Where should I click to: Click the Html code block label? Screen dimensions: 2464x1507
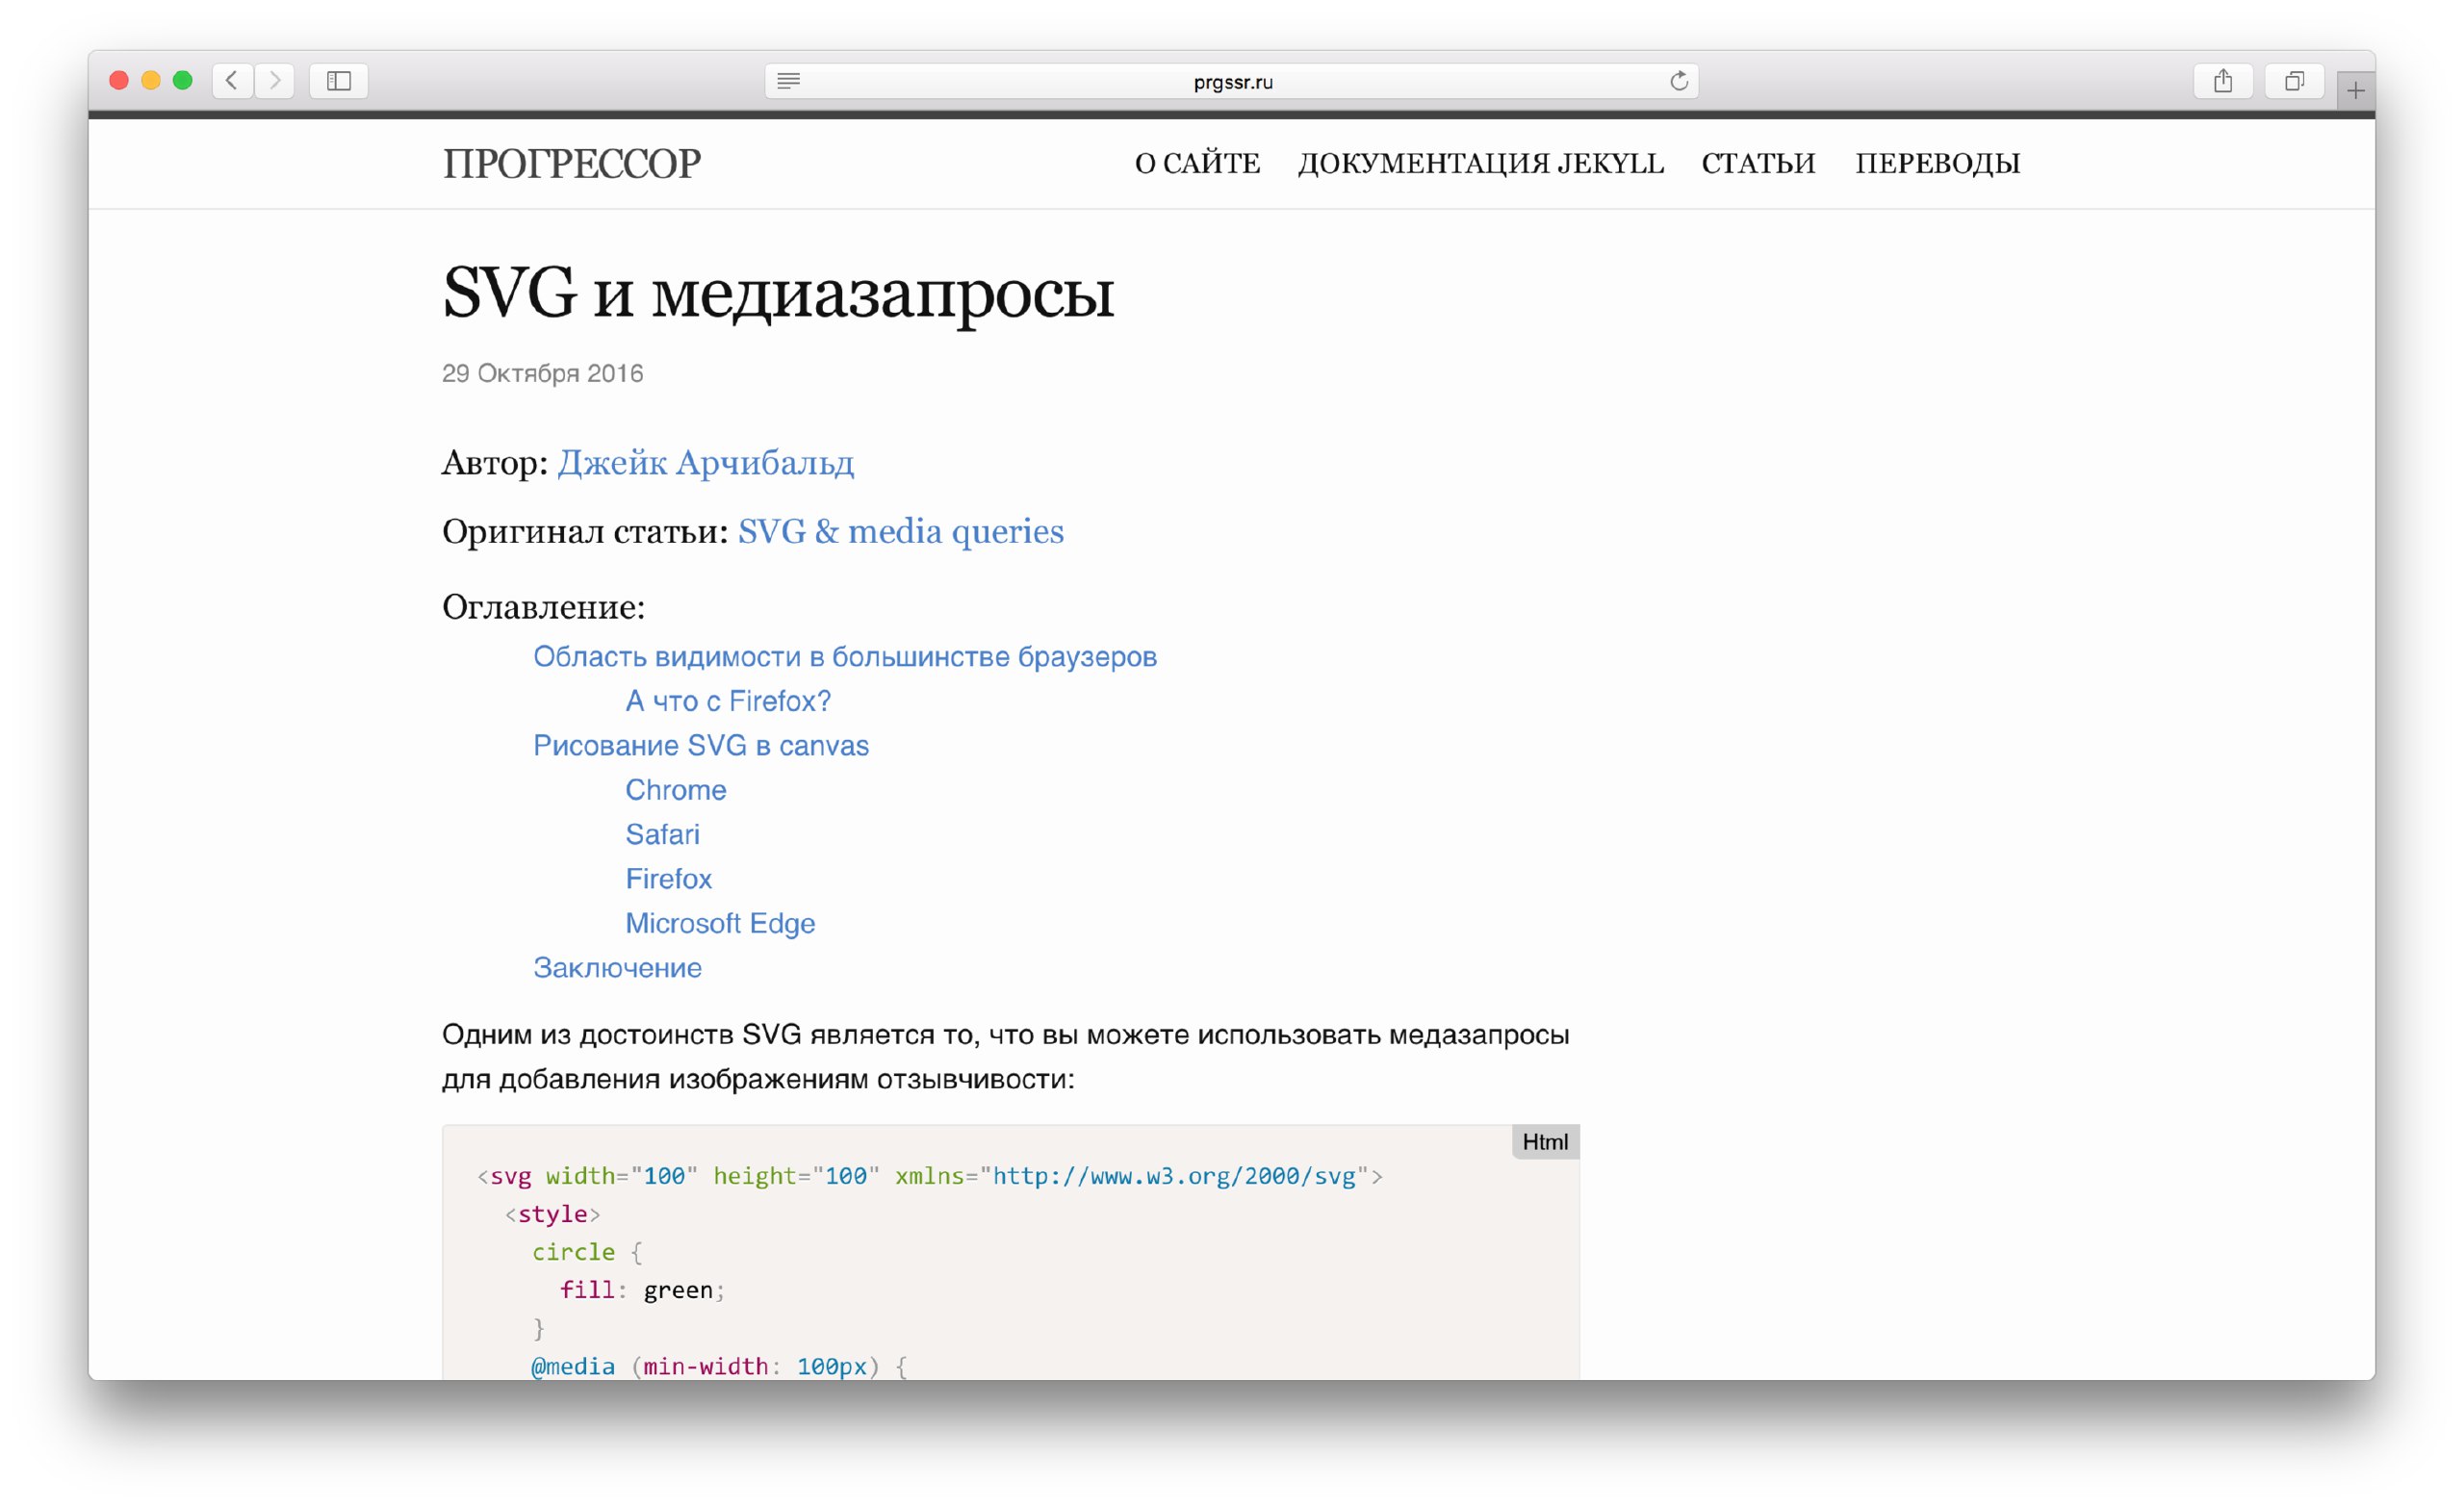[1545, 1142]
